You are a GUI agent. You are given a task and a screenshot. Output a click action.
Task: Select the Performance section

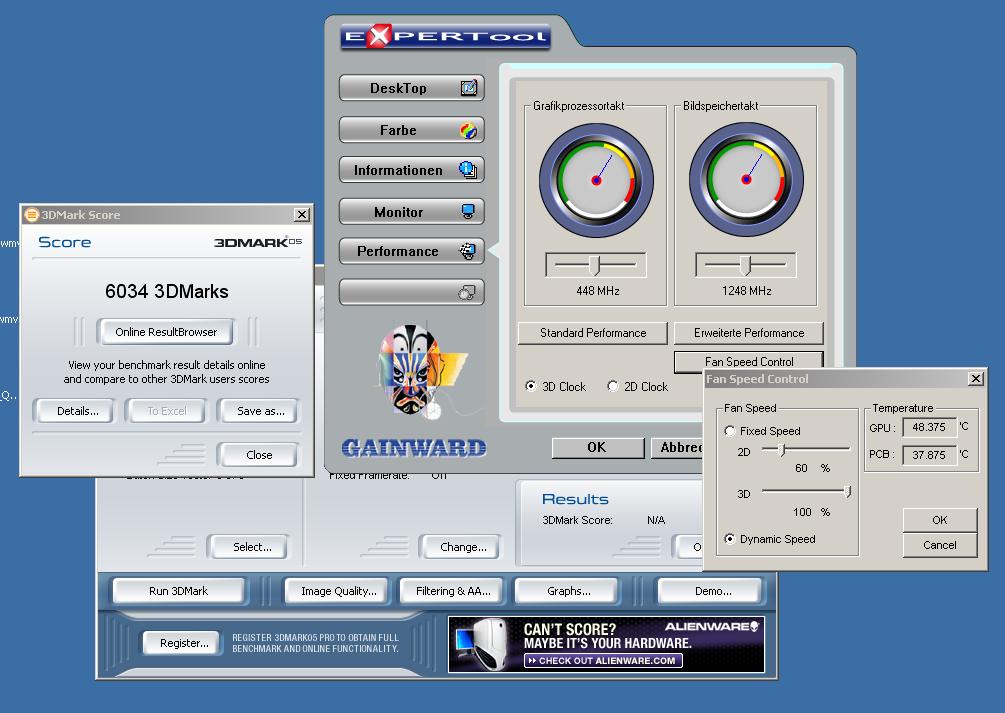(x=411, y=251)
